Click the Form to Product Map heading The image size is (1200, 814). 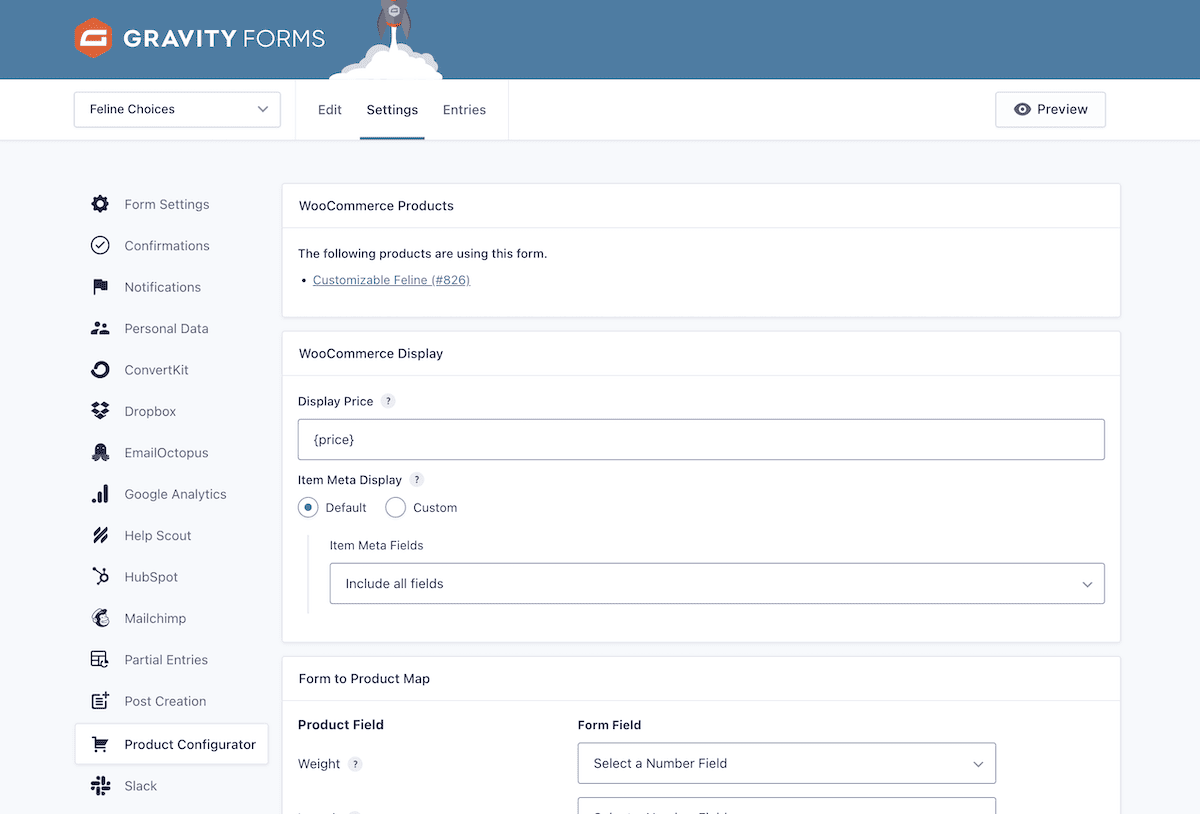pos(364,679)
